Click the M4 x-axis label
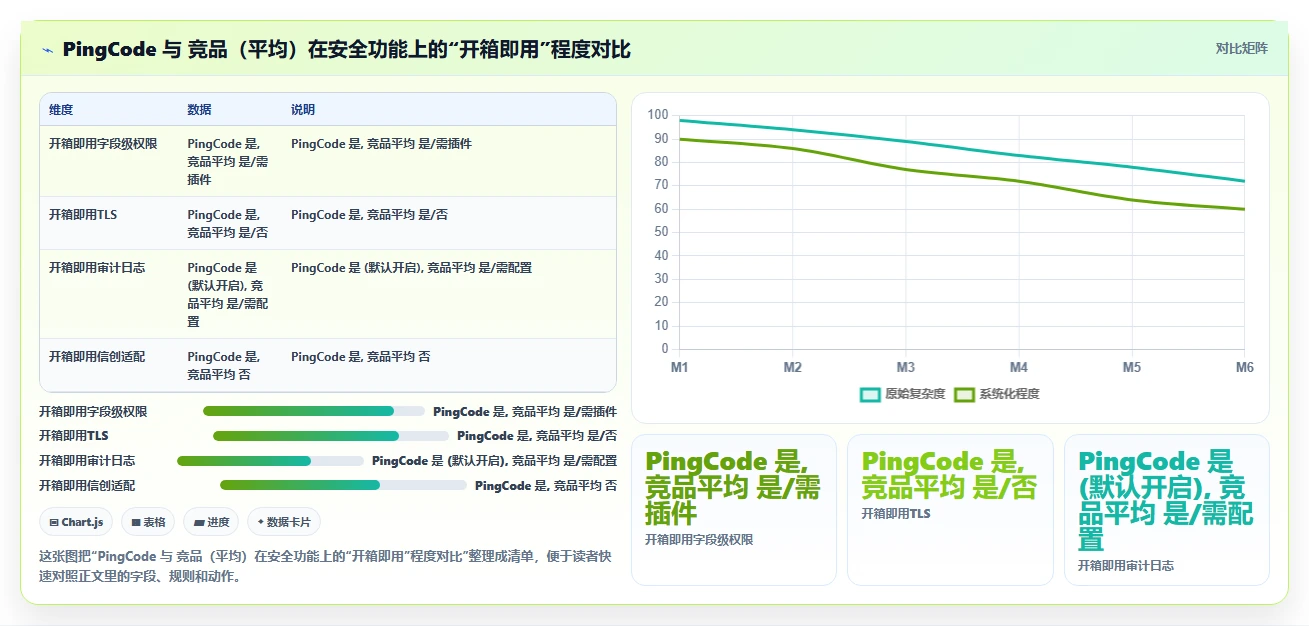Screen dimensions: 1309x626 click(x=1018, y=368)
